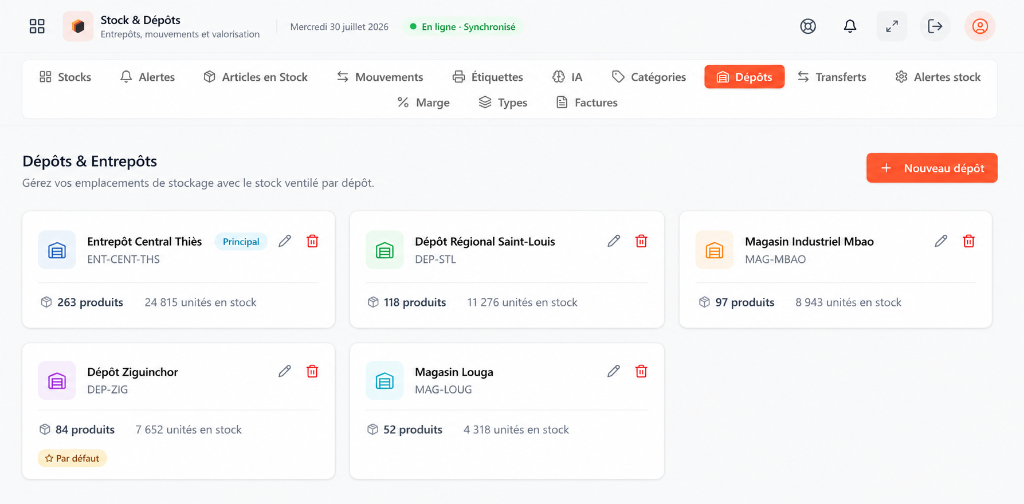Viewport: 1024px width, 504px height.
Task: Click the orange warehouse icon of Magasin Mbao
Action: 714,249
